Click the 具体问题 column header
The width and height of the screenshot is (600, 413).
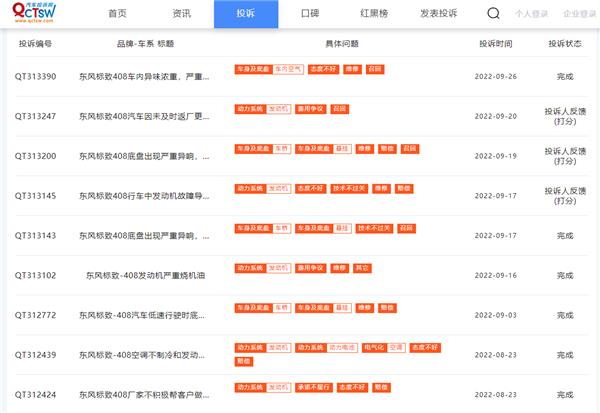click(x=342, y=44)
